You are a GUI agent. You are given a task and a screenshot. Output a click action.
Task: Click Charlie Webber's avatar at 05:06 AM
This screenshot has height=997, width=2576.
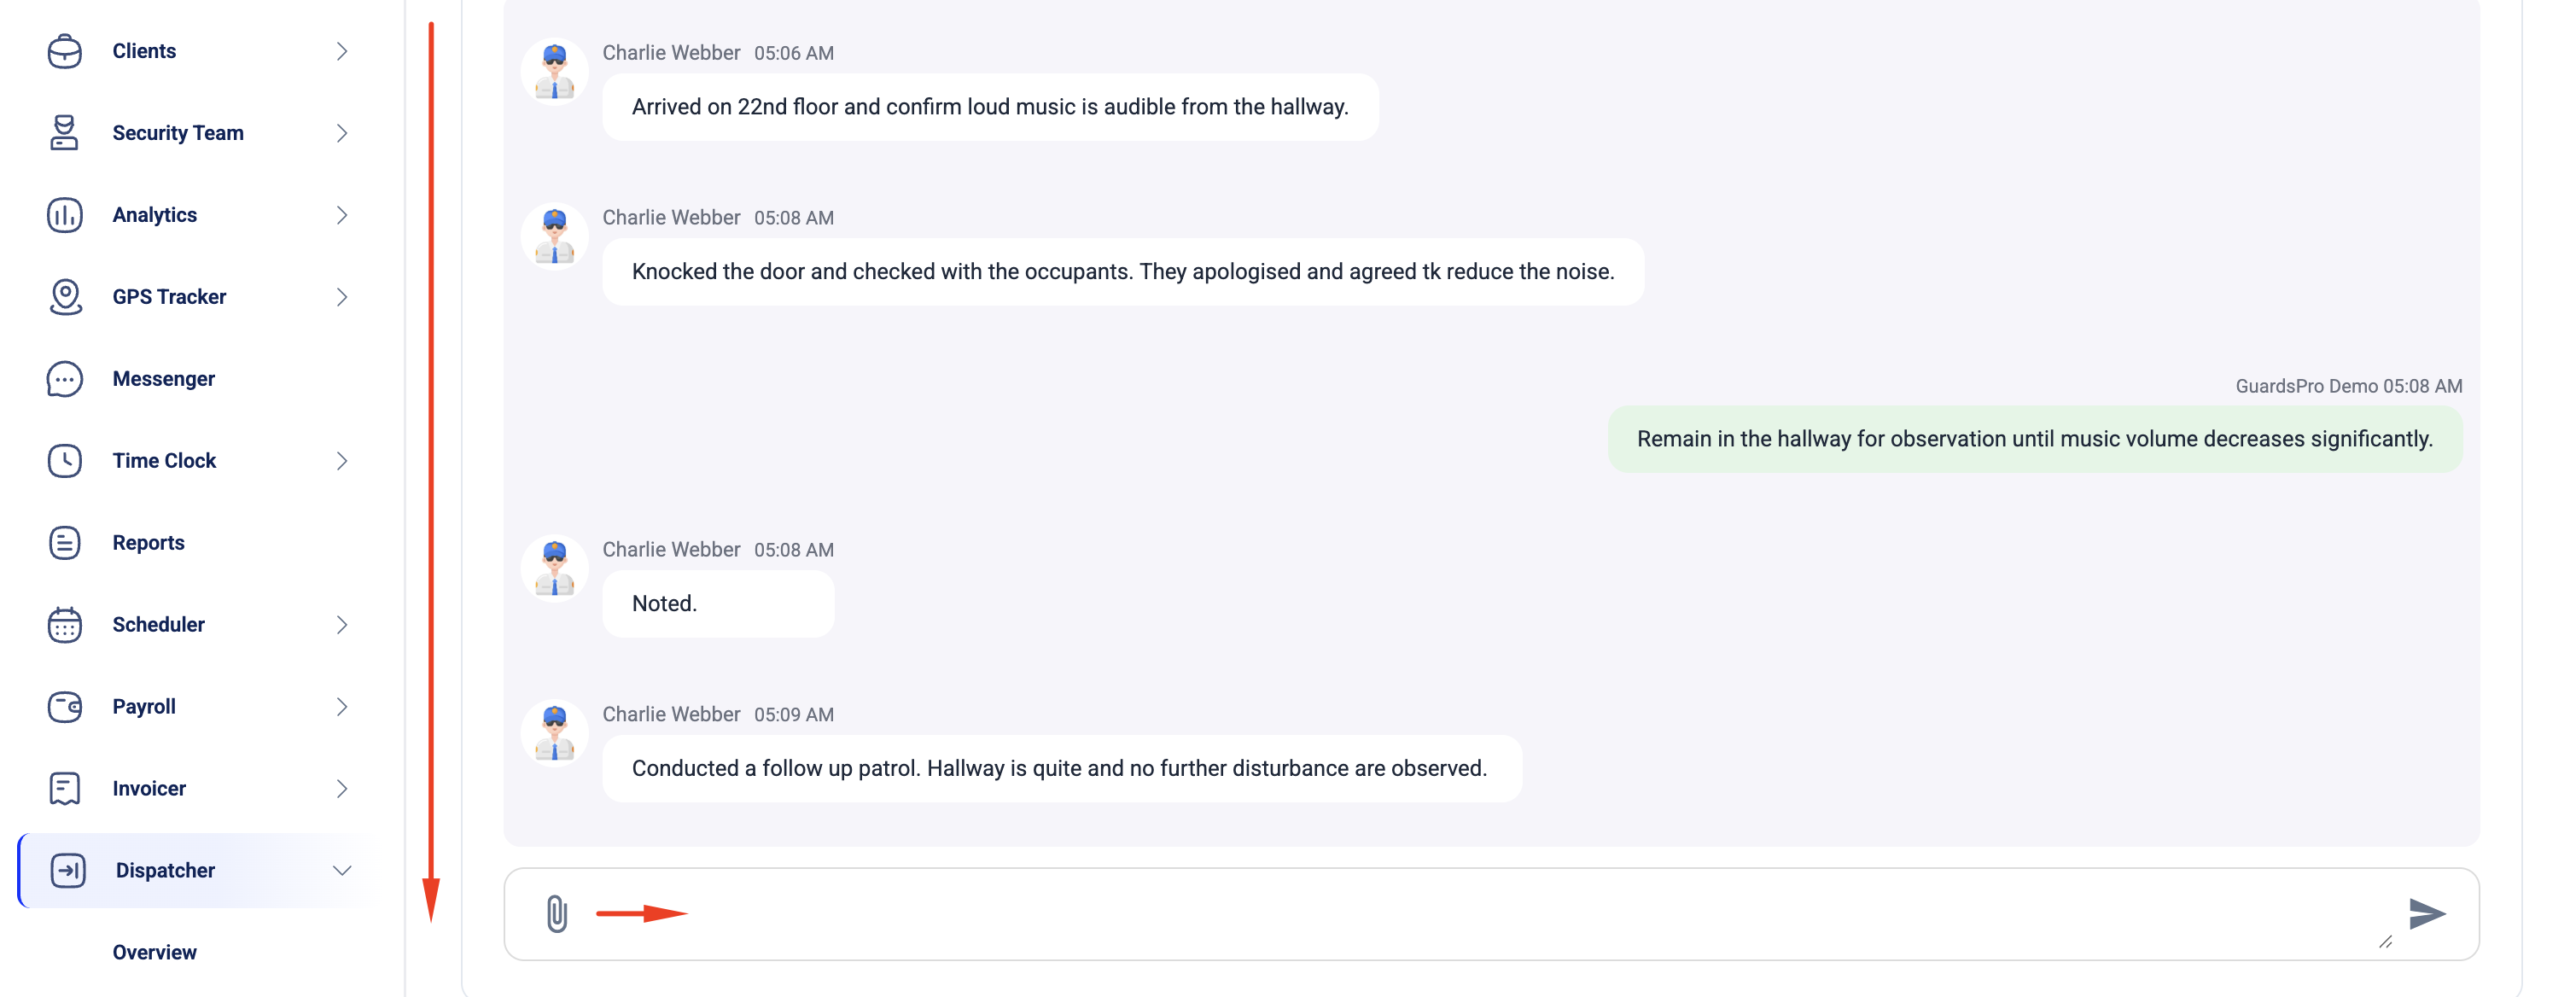[555, 72]
